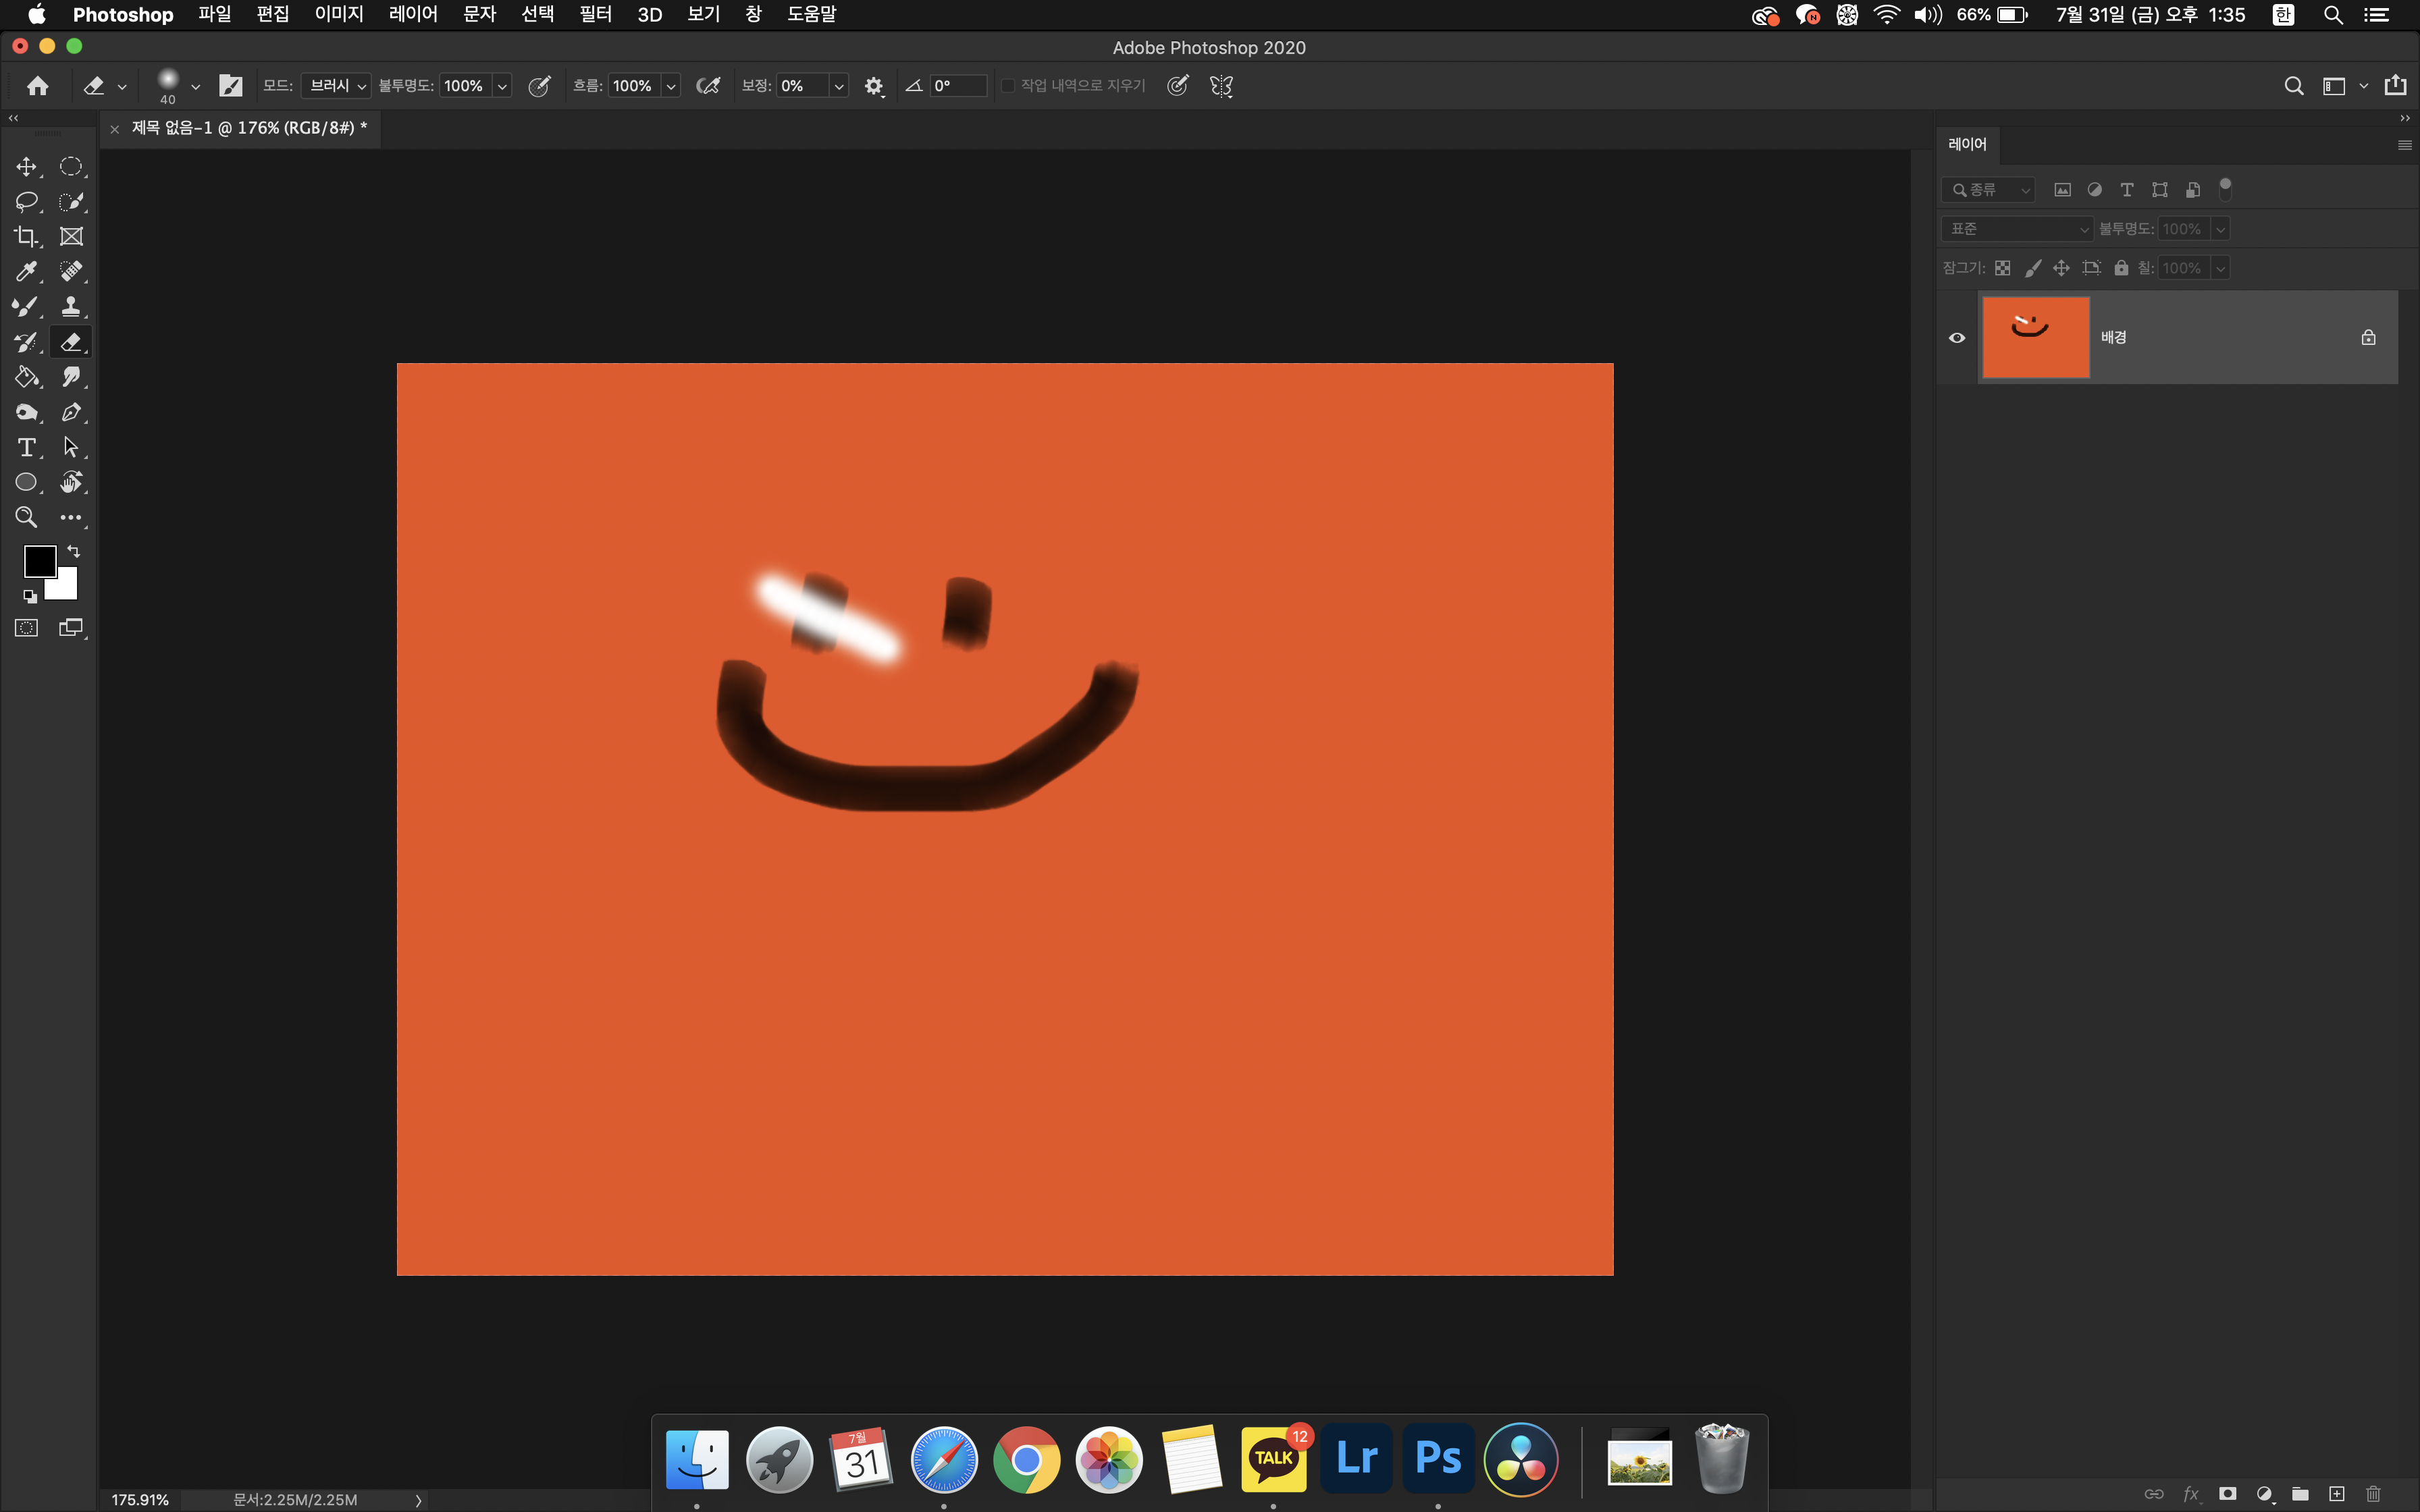This screenshot has width=2420, height=1512.
Task: Select the Crop tool
Action: 26,237
